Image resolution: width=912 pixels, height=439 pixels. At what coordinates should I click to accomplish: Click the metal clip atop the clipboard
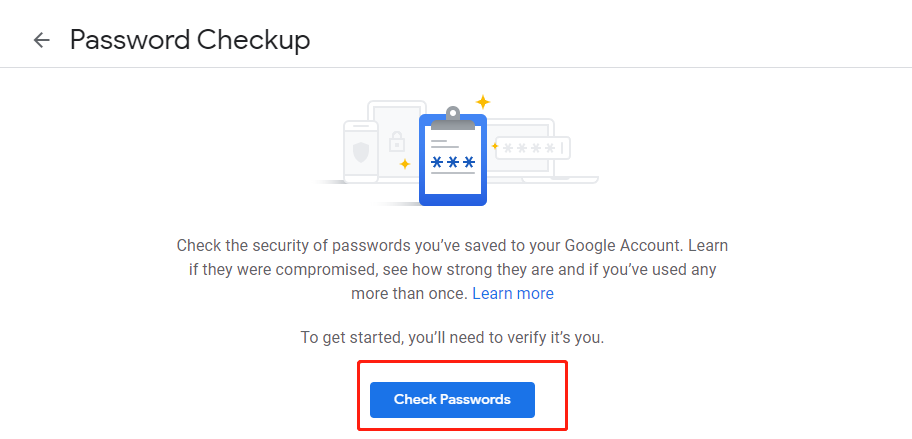click(453, 116)
